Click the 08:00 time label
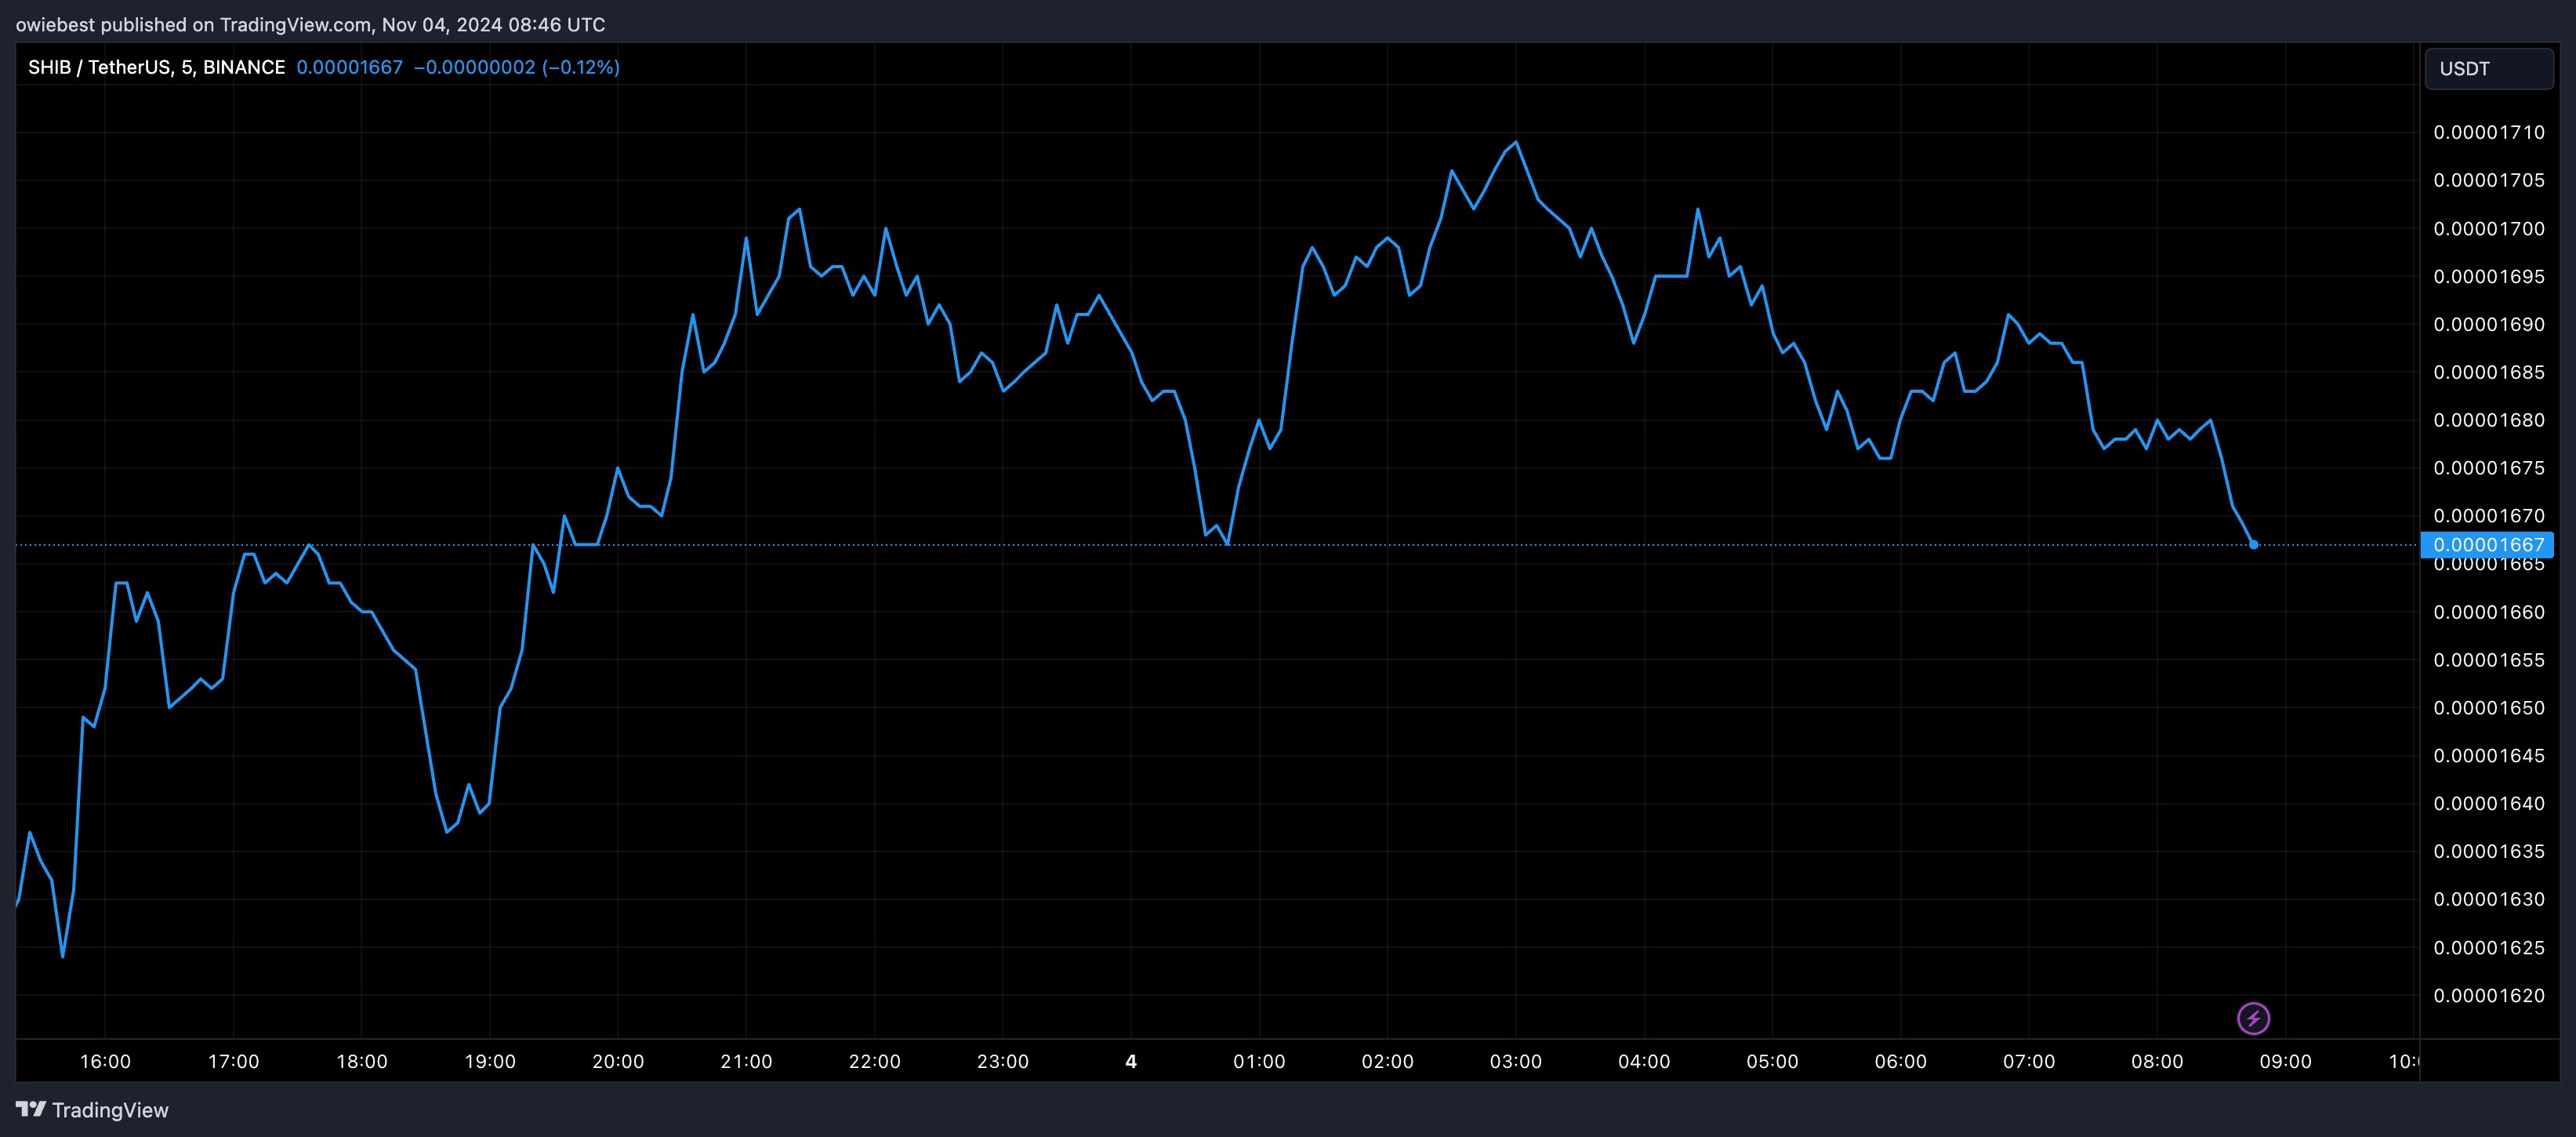The height and width of the screenshot is (1137, 2576). (x=2160, y=1062)
